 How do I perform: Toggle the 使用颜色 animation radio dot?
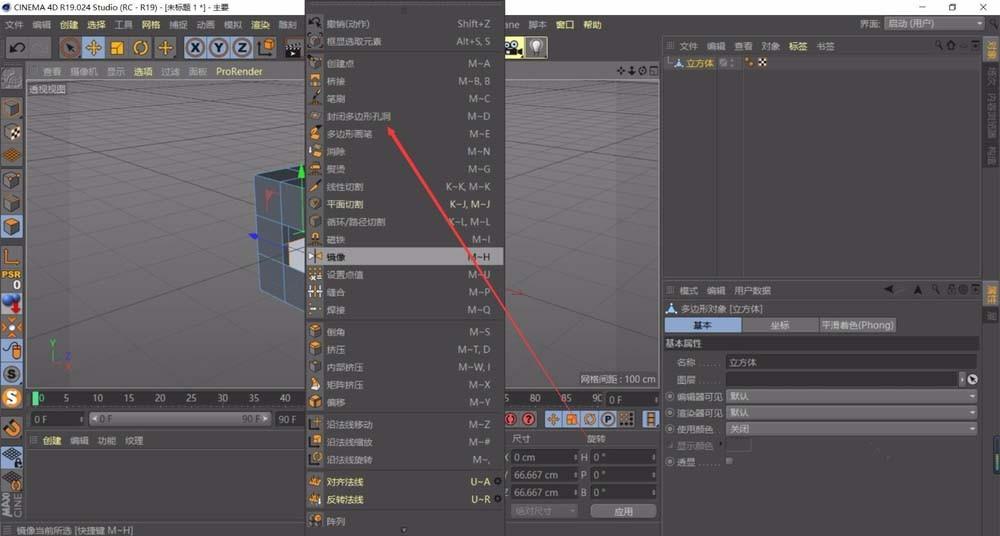(670, 429)
